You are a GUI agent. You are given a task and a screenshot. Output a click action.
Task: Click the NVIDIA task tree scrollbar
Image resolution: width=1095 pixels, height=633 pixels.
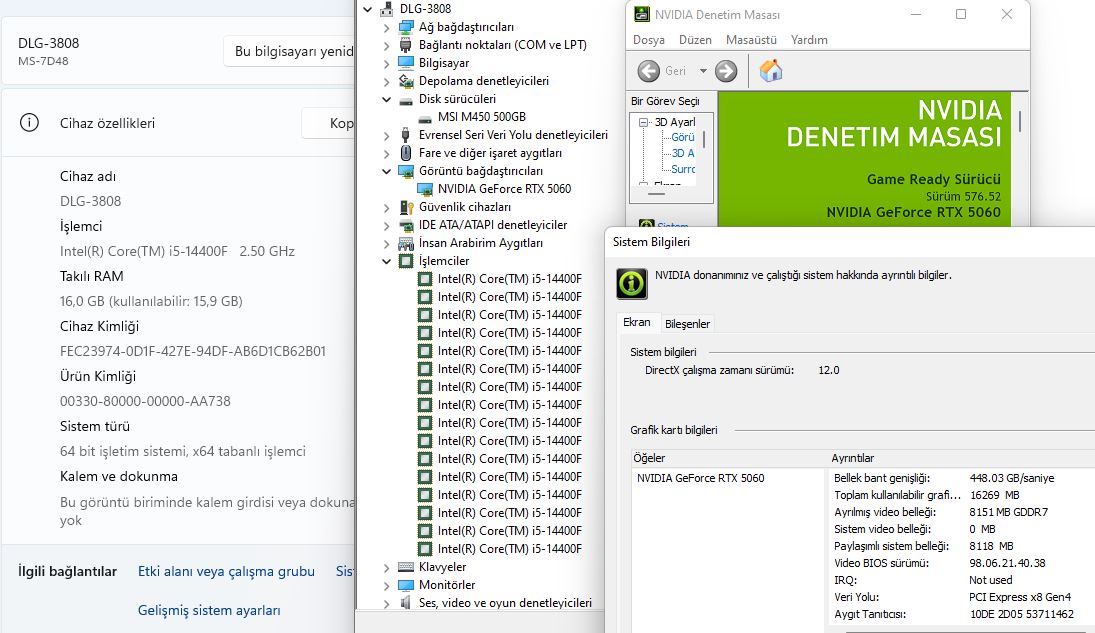[x=704, y=140]
